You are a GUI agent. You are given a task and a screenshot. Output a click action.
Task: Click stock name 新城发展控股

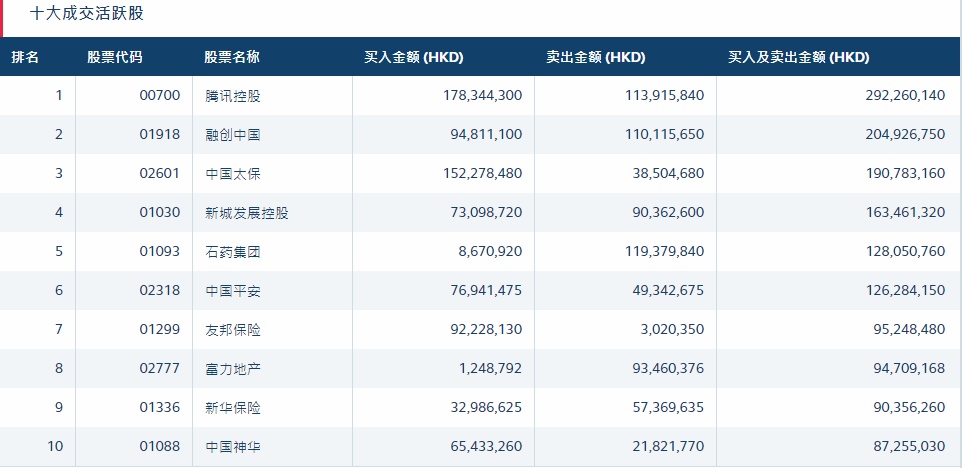pyautogui.click(x=247, y=213)
